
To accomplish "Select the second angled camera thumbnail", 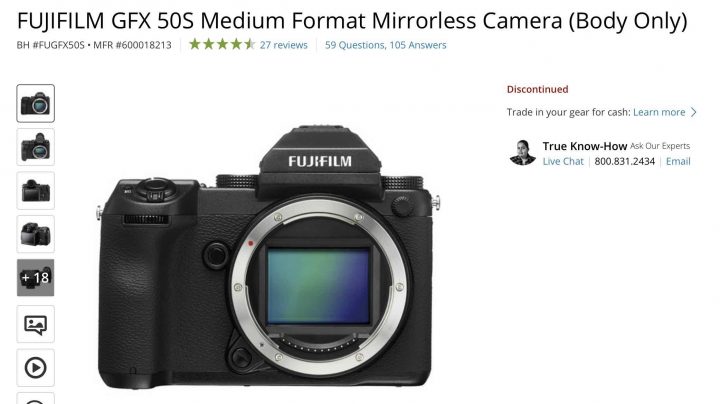I will tap(35, 147).
